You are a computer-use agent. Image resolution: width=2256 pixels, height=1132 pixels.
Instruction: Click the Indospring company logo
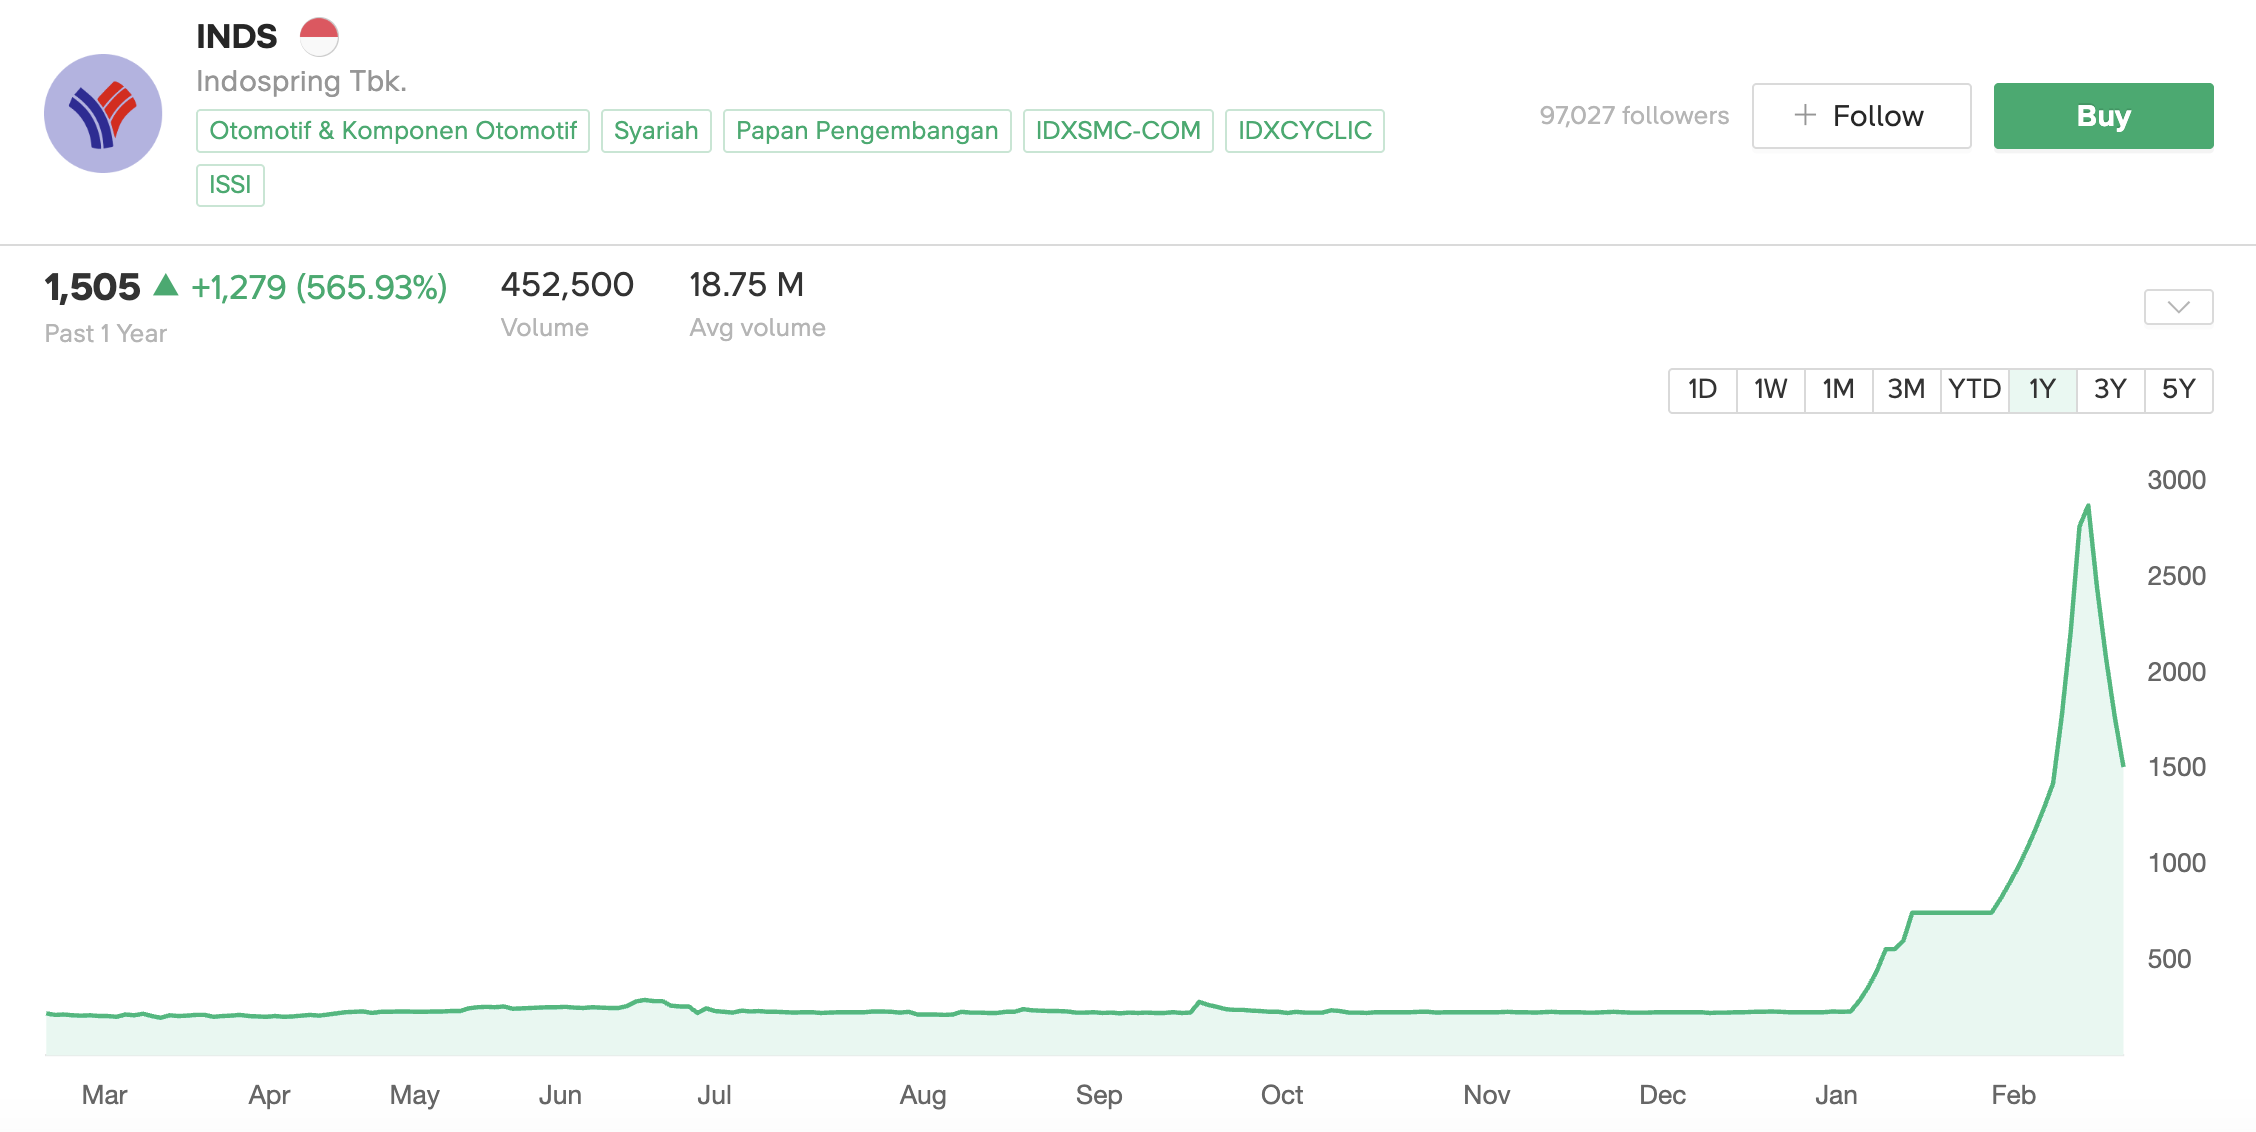click(103, 114)
